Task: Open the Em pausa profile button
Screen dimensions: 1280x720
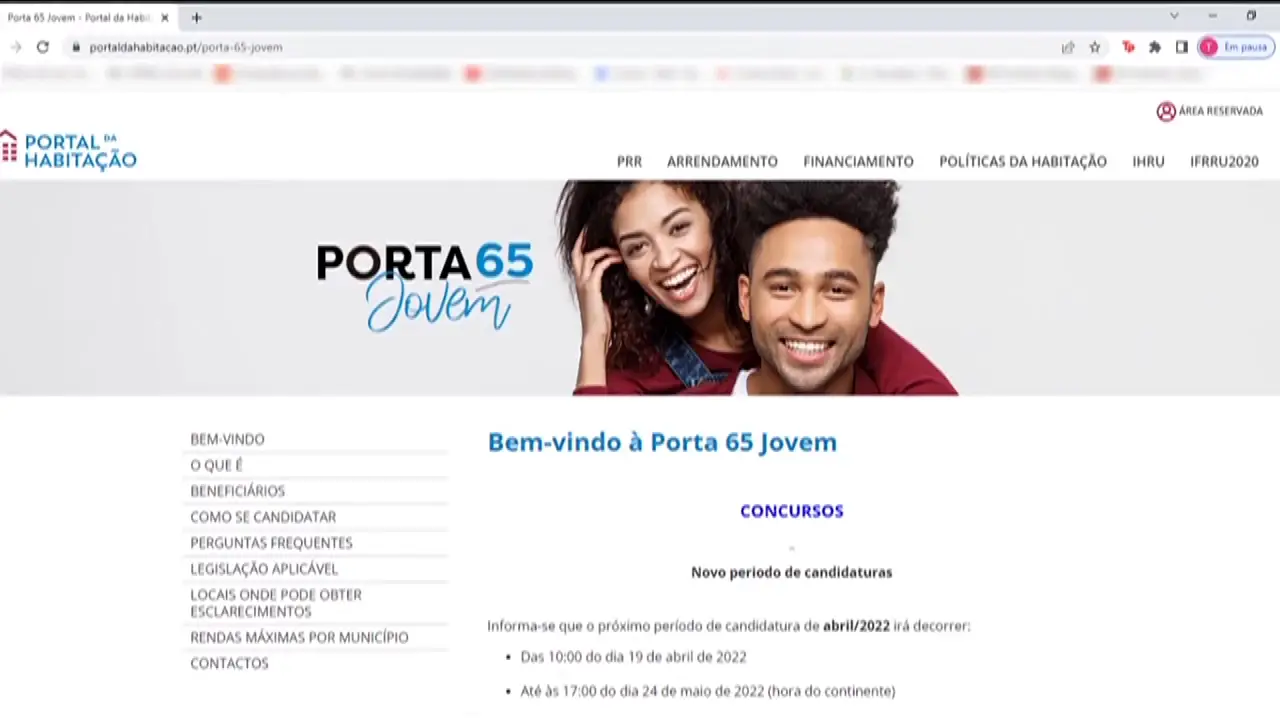Action: (x=1236, y=47)
